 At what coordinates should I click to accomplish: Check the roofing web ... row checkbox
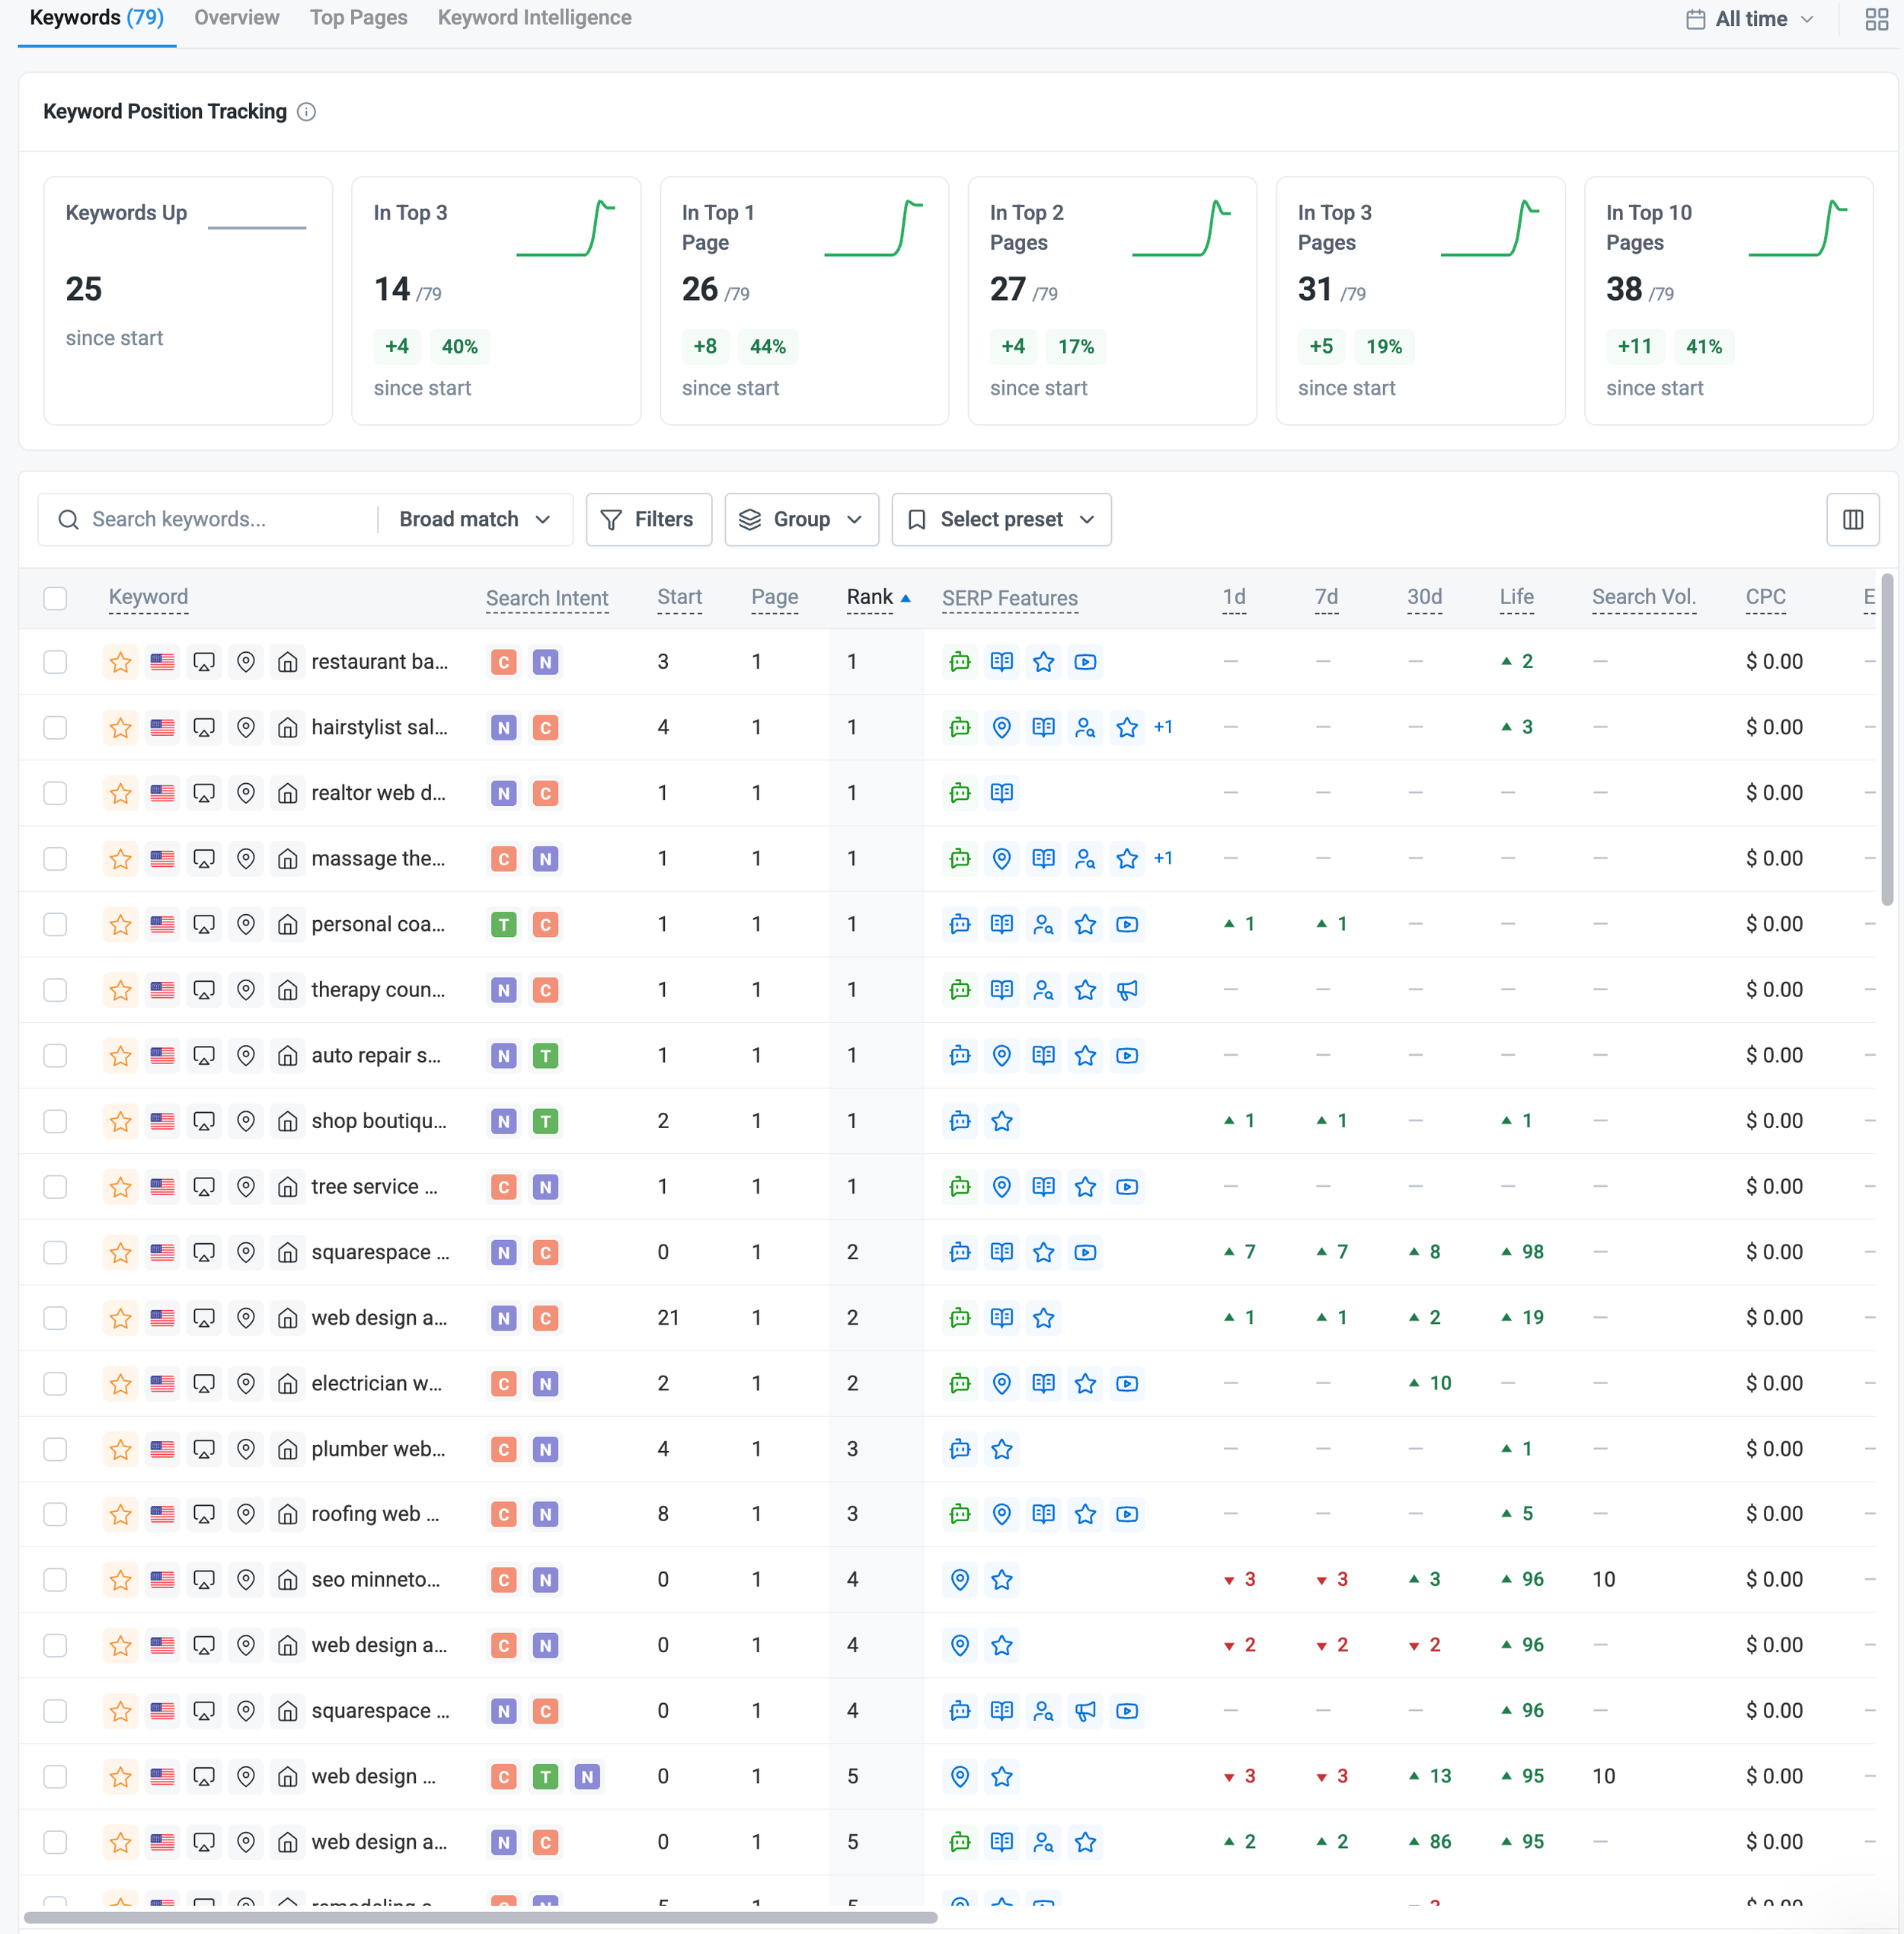[55, 1514]
